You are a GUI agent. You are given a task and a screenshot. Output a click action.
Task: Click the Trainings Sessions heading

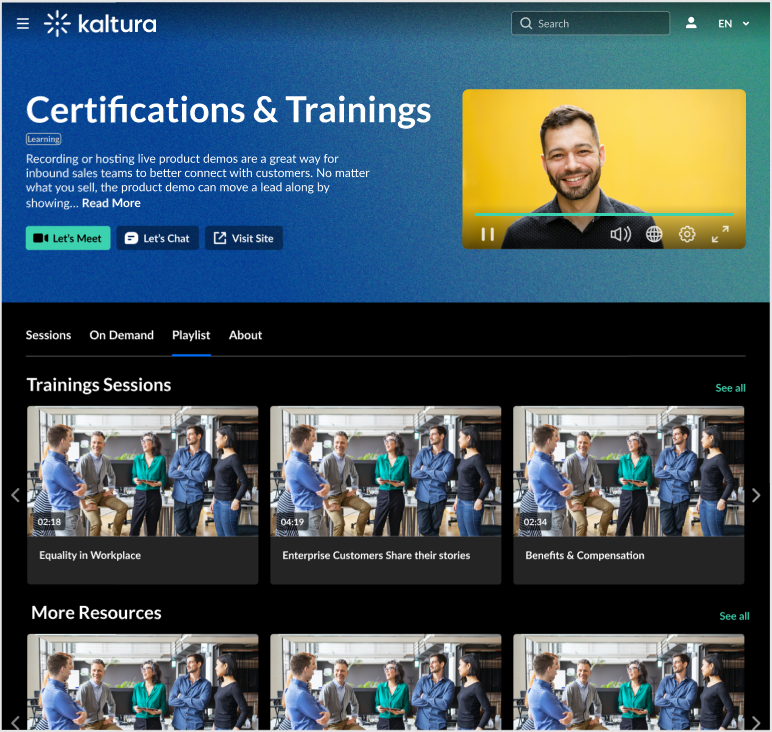pyautogui.click(x=99, y=385)
